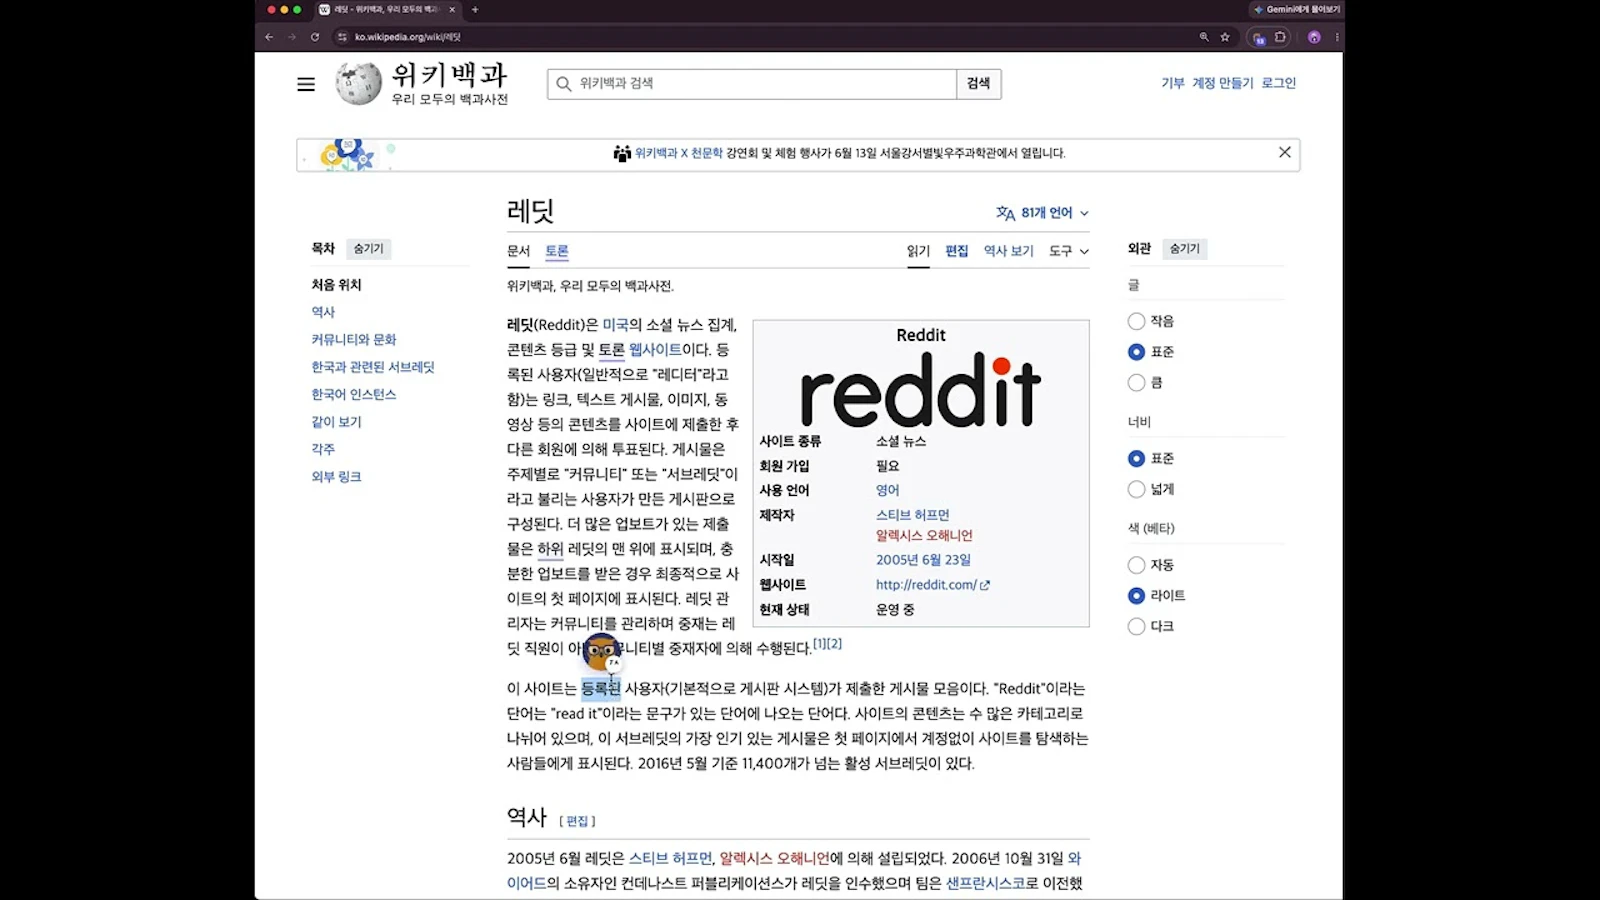The width and height of the screenshot is (1600, 900).
Task: Click the owl mascot overlay icon
Action: (602, 652)
